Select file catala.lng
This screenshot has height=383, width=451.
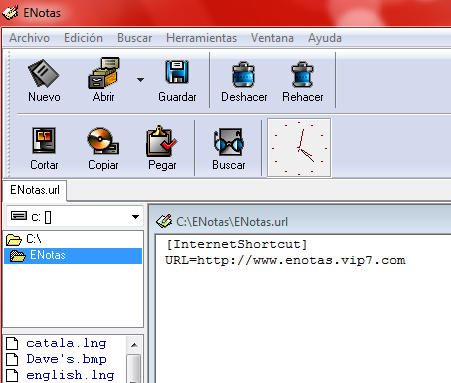(x=66, y=343)
